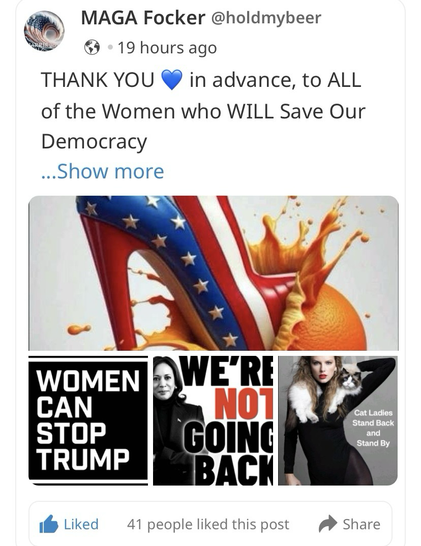Expand post with ...Show more

pos(103,171)
